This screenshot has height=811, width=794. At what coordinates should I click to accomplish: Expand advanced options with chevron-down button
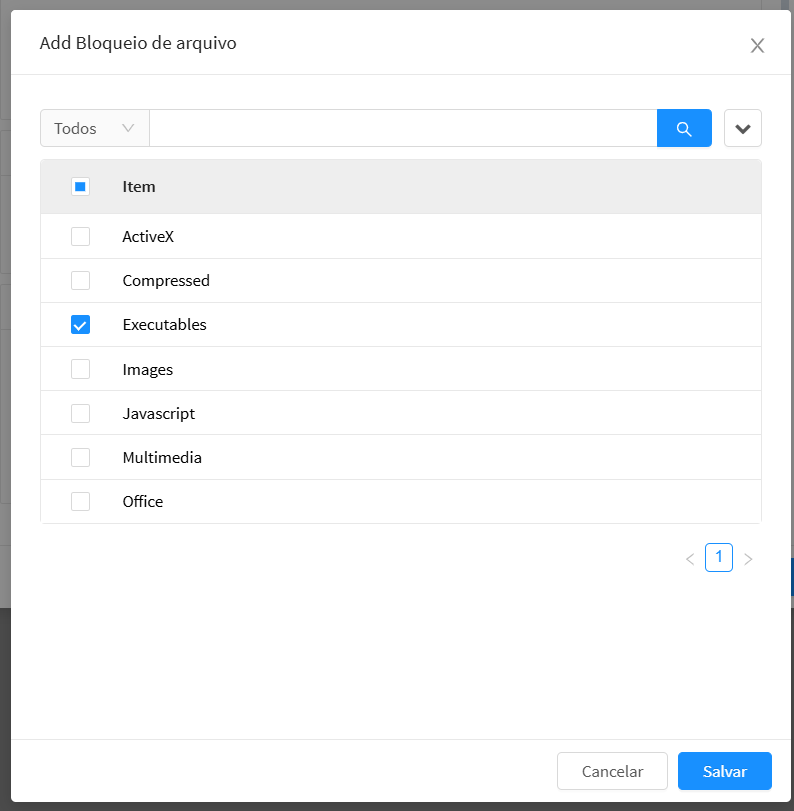pyautogui.click(x=742, y=129)
